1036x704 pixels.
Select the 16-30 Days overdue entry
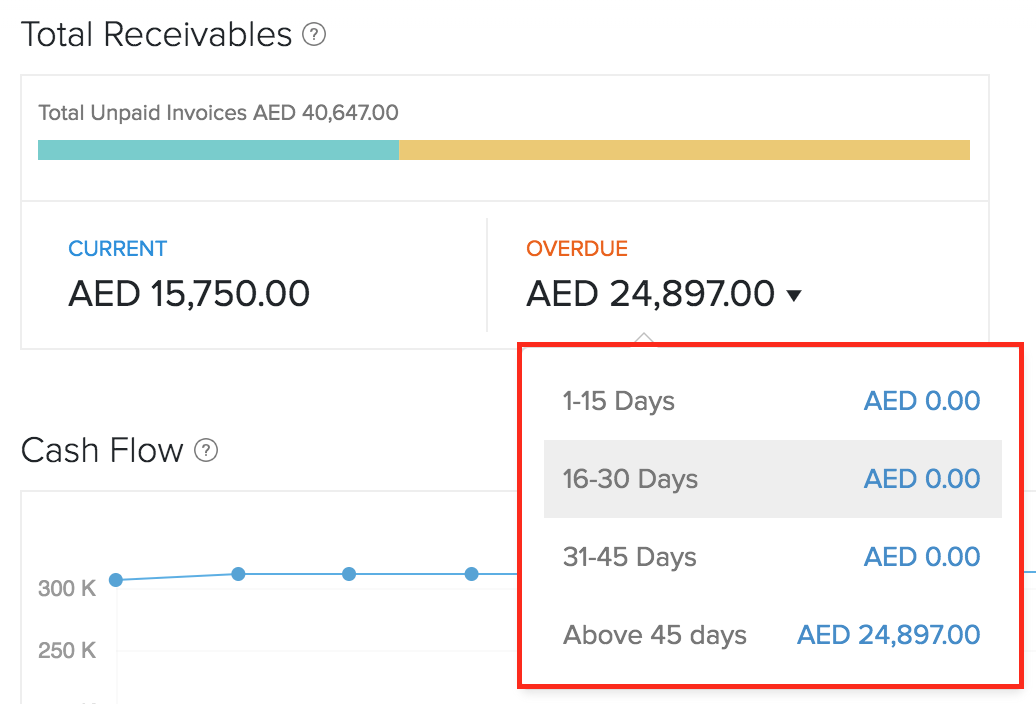[630, 479]
